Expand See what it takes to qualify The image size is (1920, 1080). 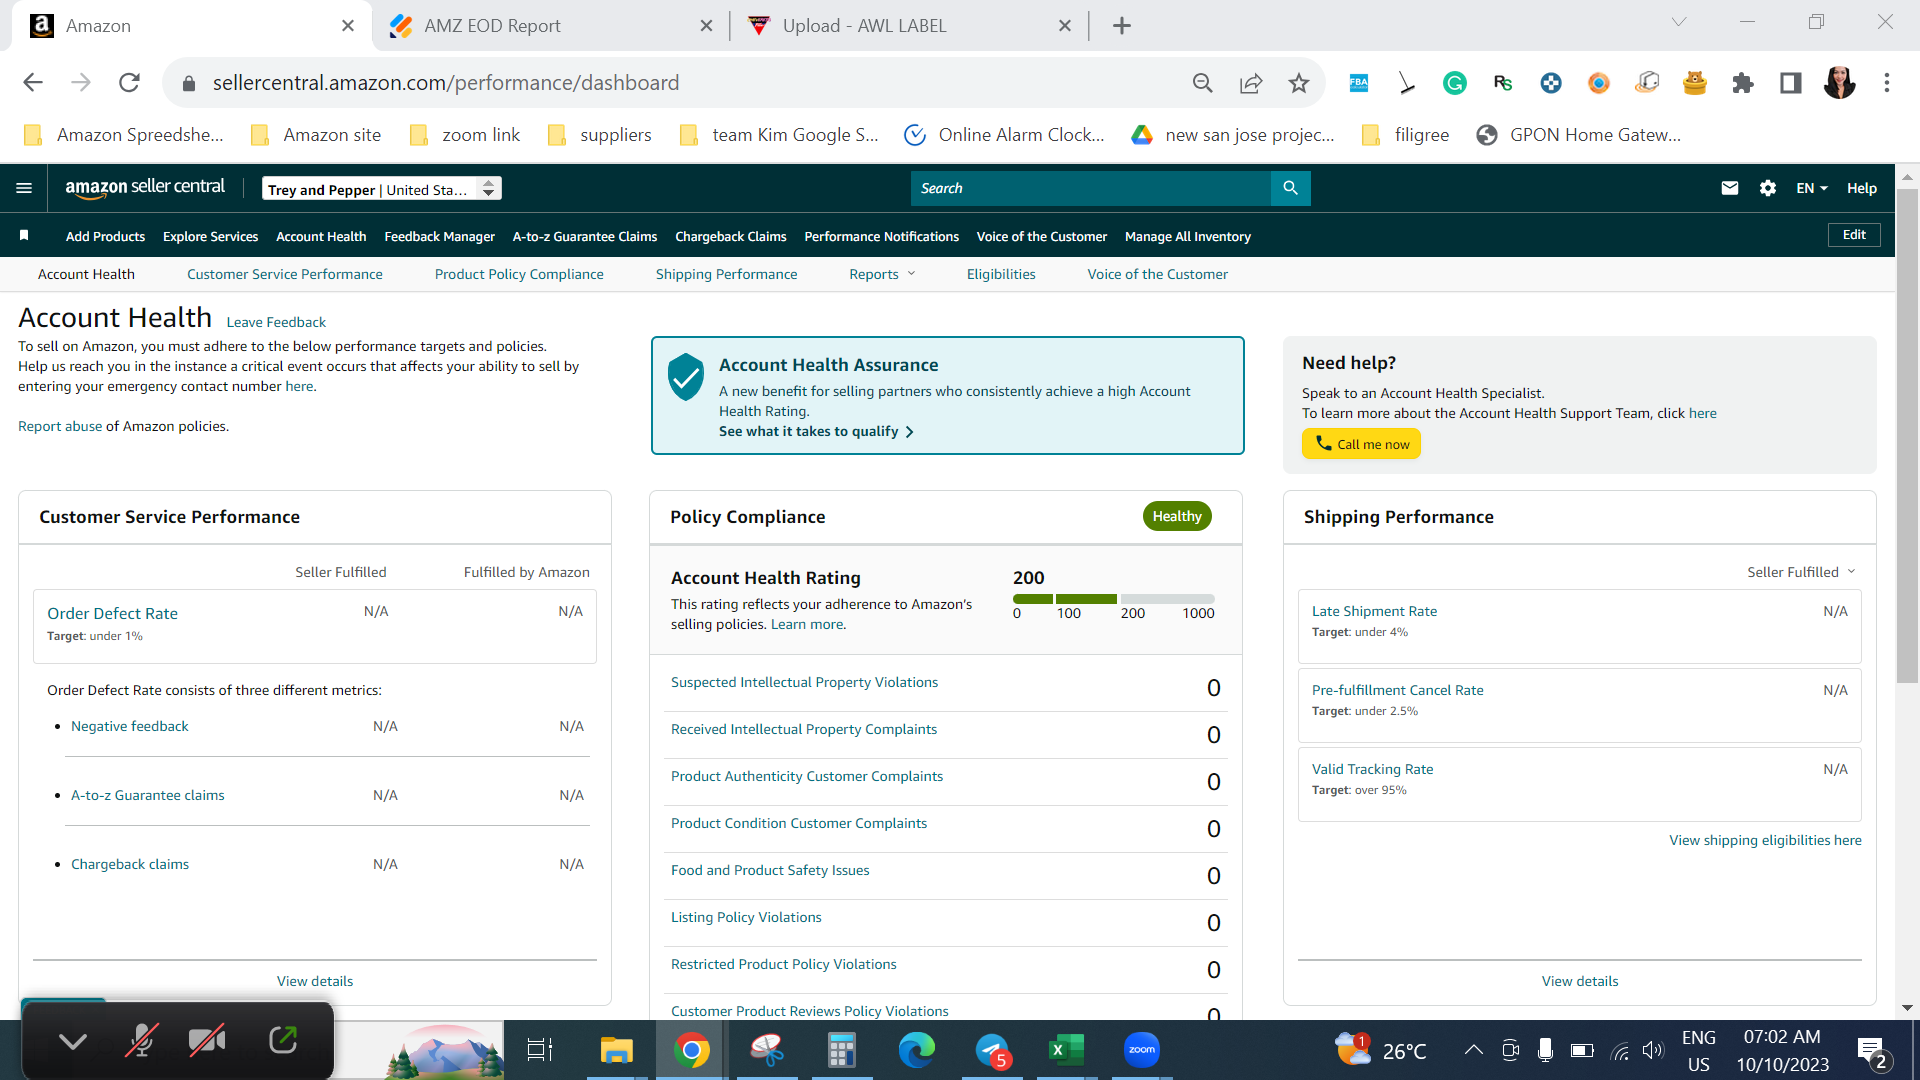816,431
